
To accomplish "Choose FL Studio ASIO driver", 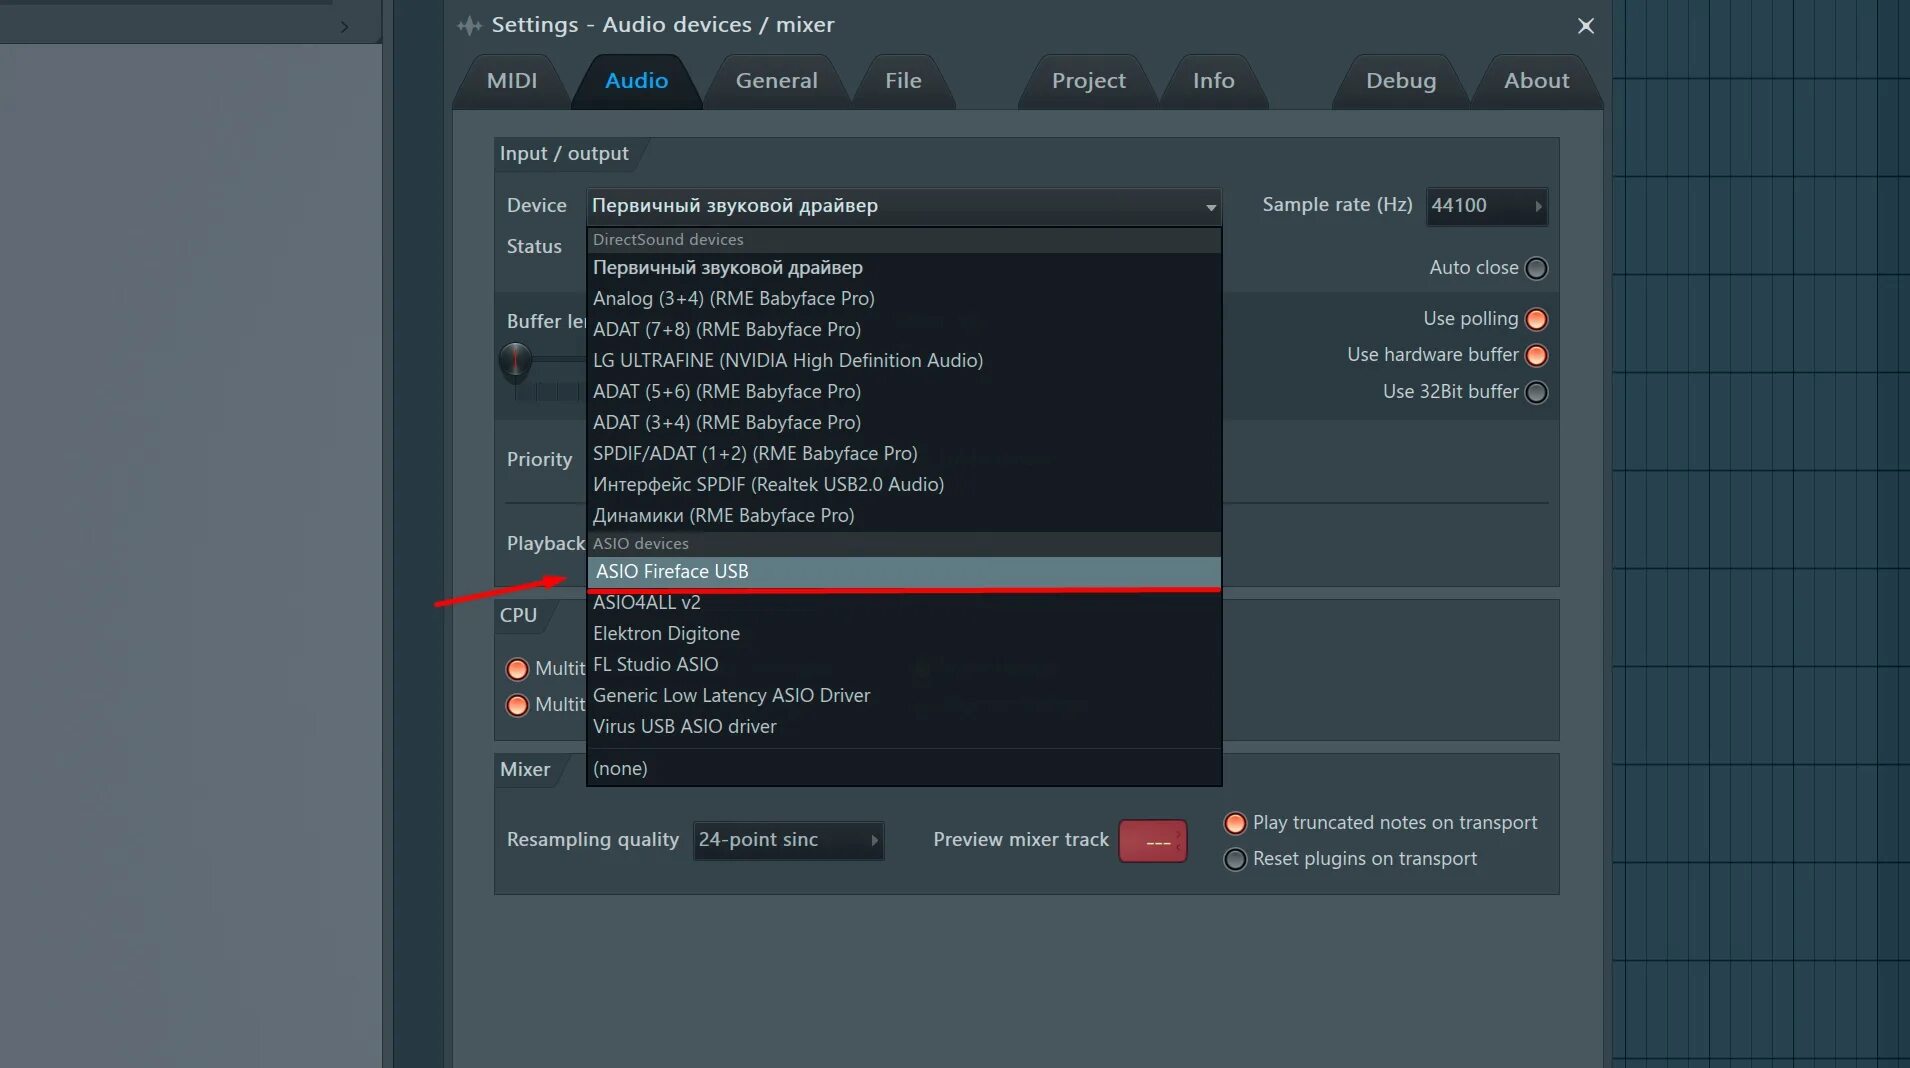I will [903, 665].
